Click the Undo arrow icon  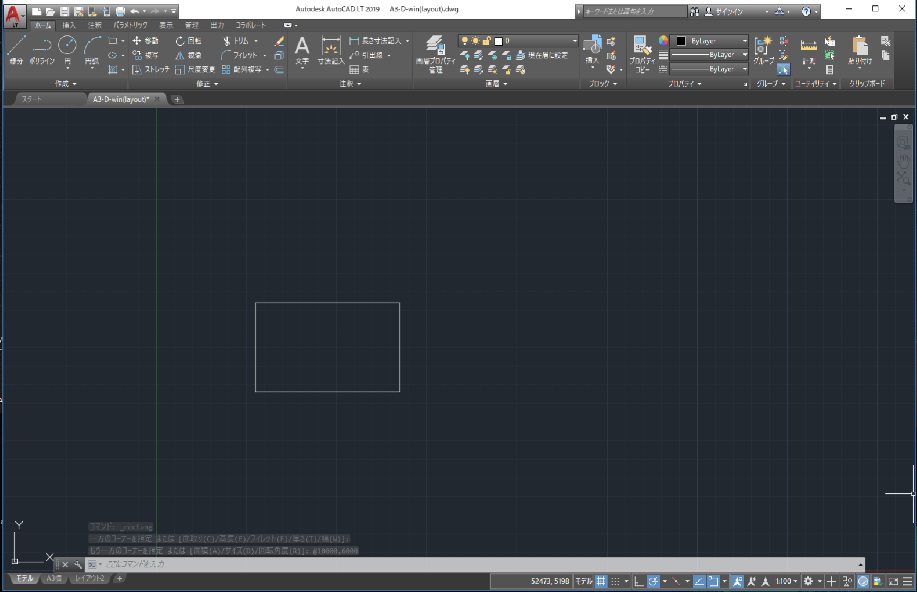pyautogui.click(x=135, y=11)
